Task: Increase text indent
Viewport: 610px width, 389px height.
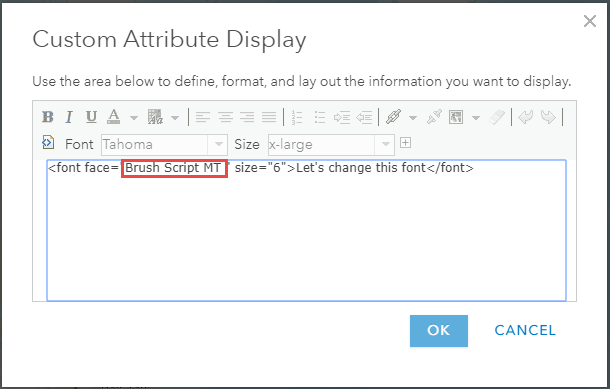Action: coord(342,117)
